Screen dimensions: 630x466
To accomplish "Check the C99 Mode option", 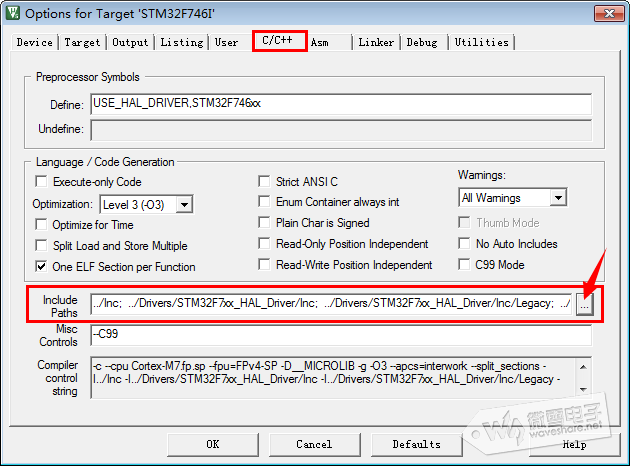I will point(466,265).
